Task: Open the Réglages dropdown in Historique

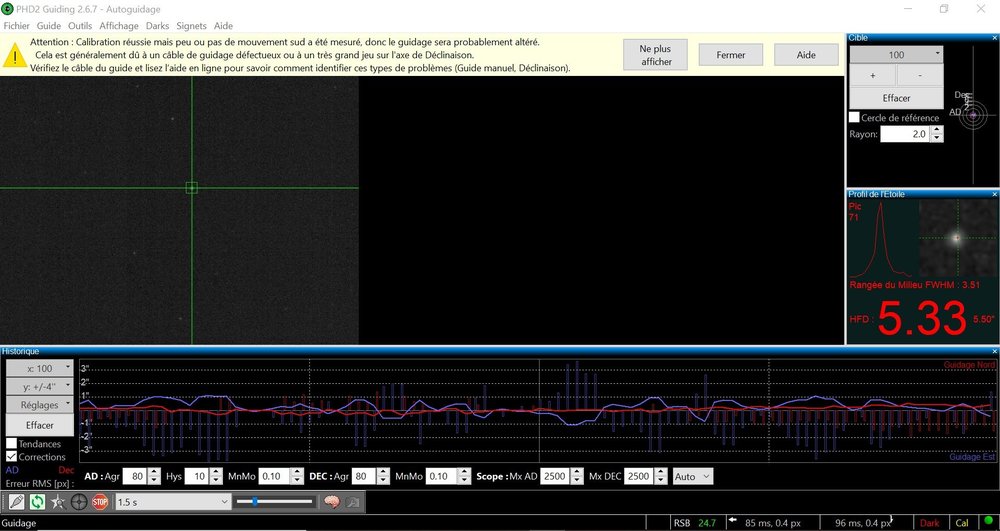Action: 40,404
